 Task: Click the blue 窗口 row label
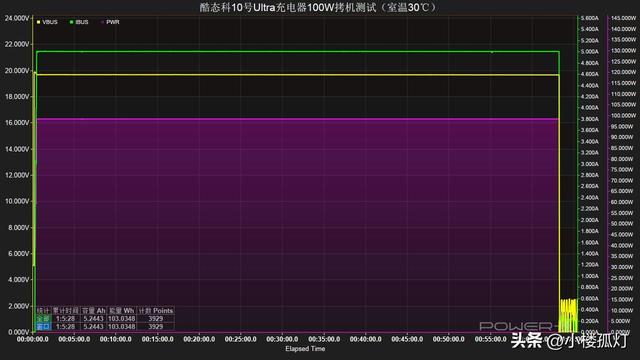coord(43,327)
